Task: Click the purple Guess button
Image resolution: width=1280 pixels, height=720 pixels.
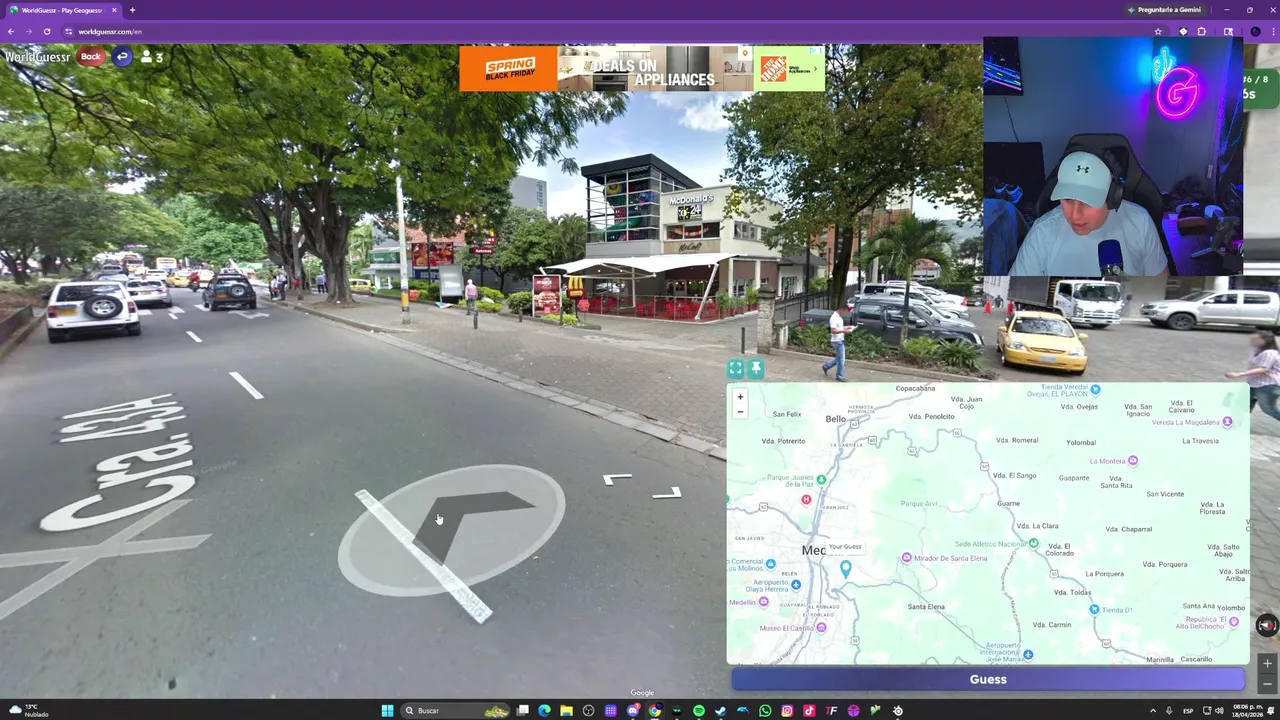Action: (988, 680)
